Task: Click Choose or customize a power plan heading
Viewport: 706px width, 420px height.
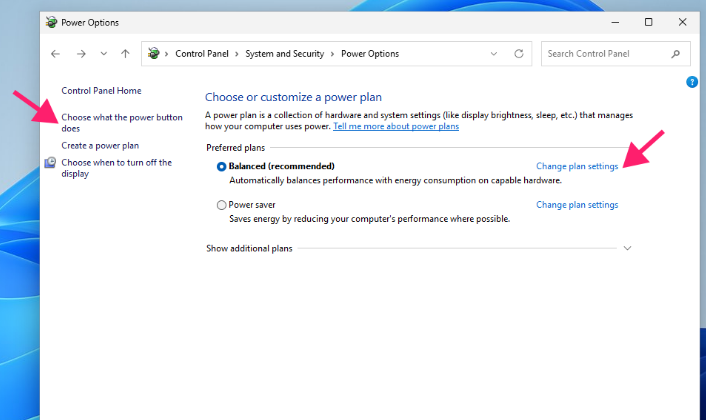Action: click(x=293, y=97)
